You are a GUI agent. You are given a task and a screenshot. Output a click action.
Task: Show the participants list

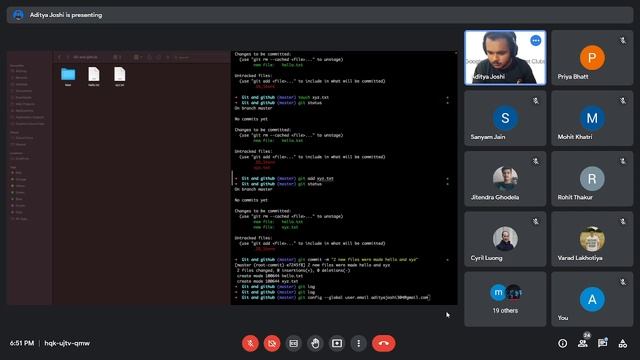(x=583, y=343)
